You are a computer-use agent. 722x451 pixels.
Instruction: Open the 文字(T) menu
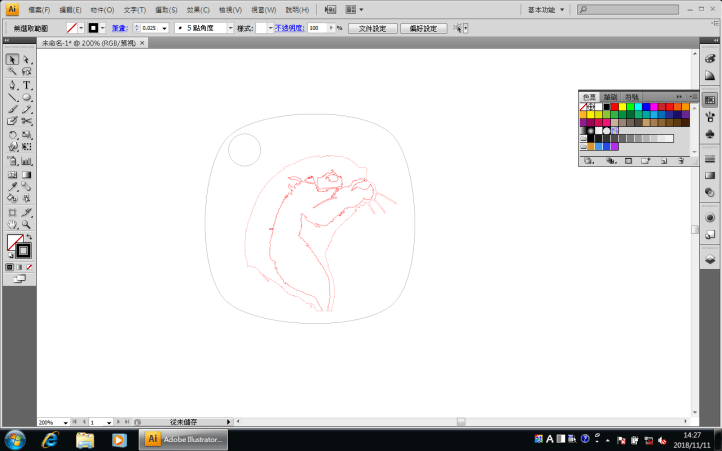[x=134, y=9]
